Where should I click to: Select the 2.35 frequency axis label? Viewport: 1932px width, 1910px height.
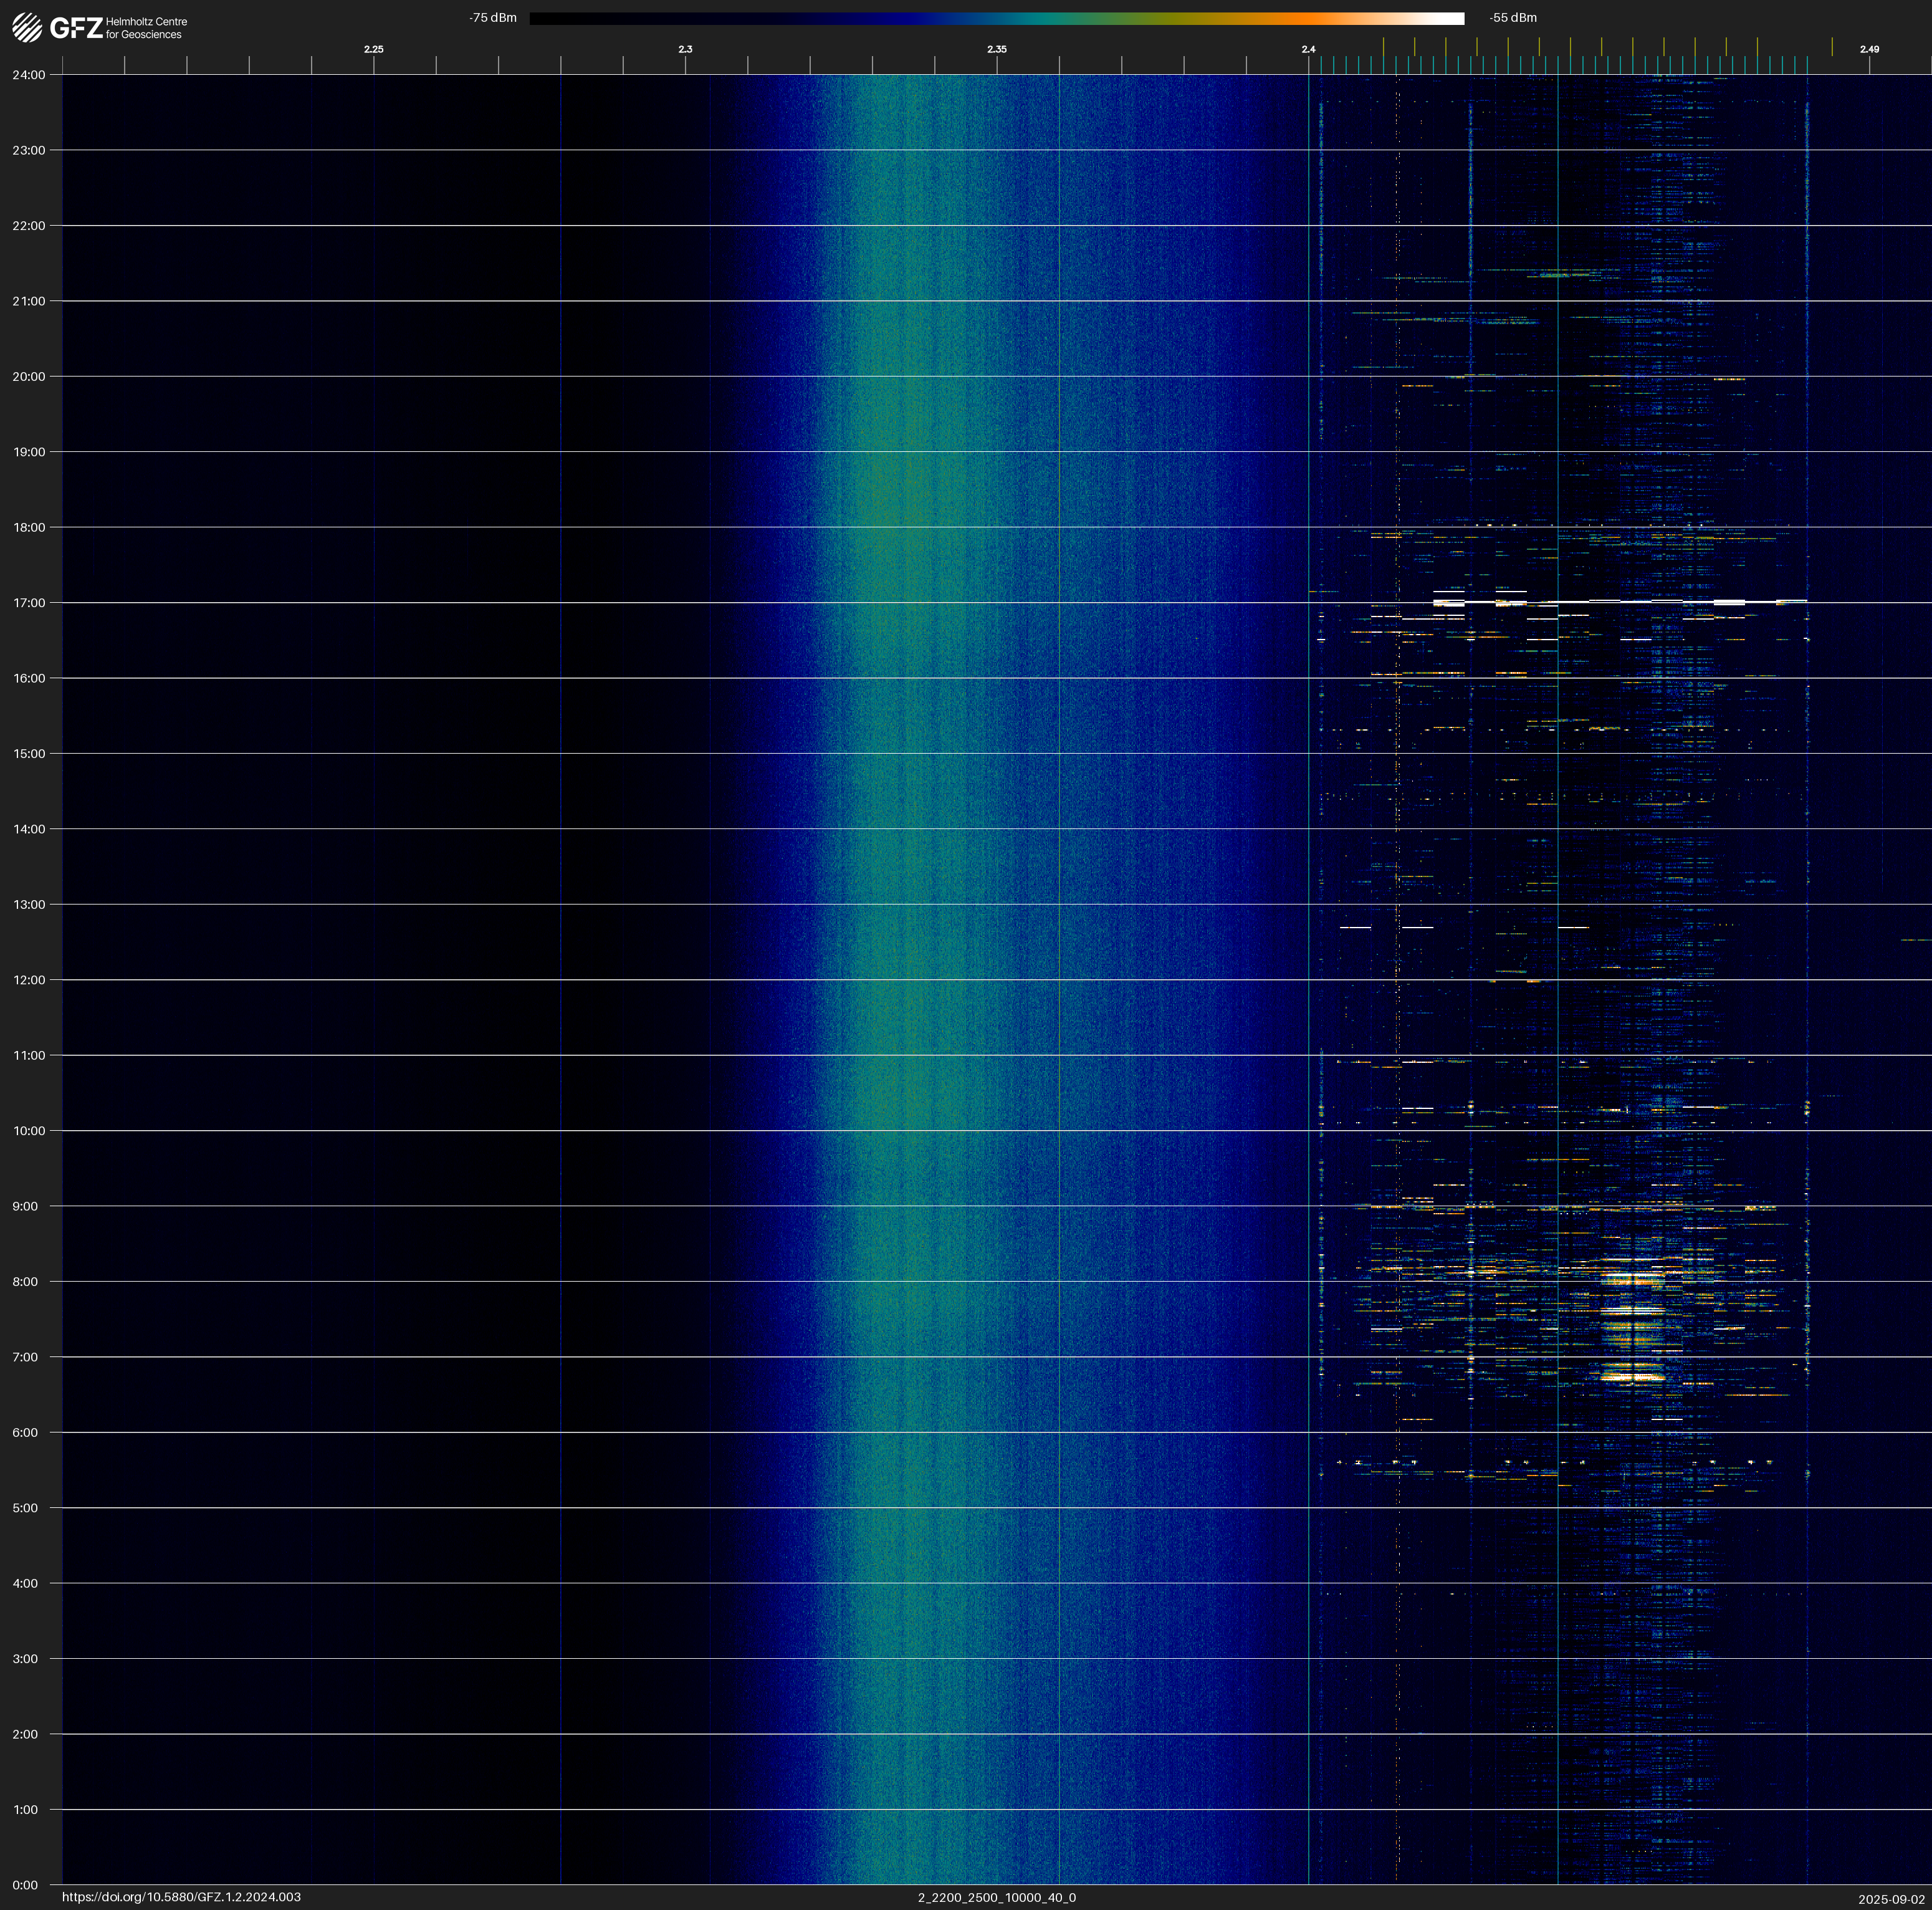[996, 49]
